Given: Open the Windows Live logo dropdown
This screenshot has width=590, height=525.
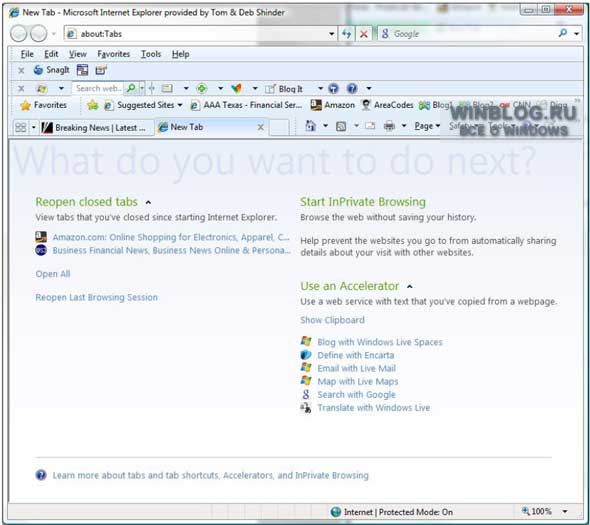Looking at the screenshot, I should pos(61,89).
